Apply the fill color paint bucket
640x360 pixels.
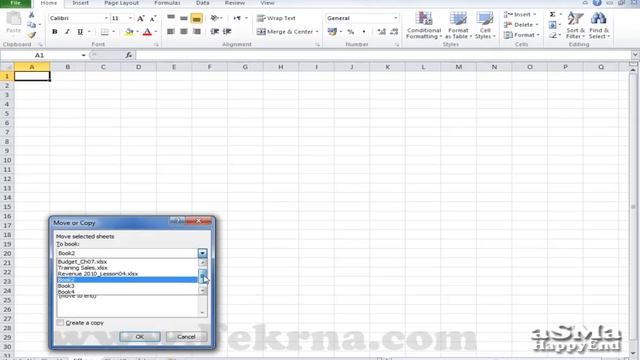[x=129, y=32]
